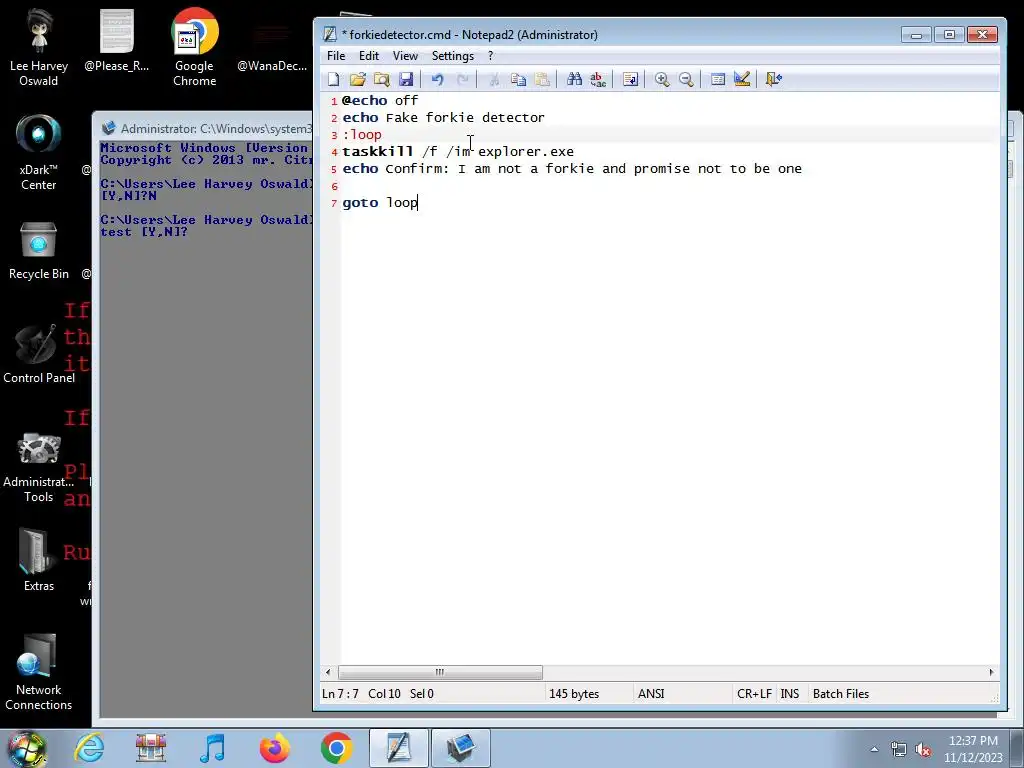Click the exit door toolbar icon

click(x=774, y=80)
